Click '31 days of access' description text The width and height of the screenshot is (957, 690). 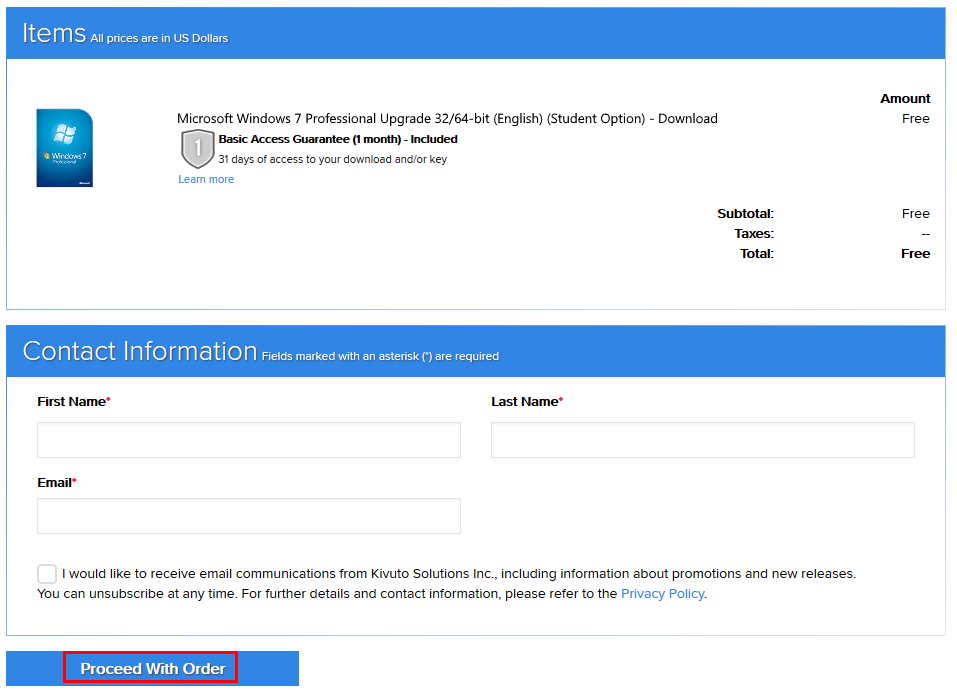pyautogui.click(x=333, y=159)
